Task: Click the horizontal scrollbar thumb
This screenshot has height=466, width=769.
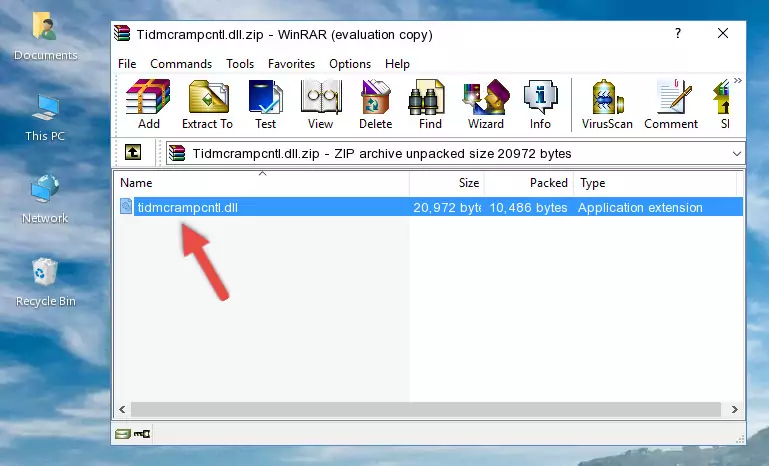Action: (x=426, y=409)
